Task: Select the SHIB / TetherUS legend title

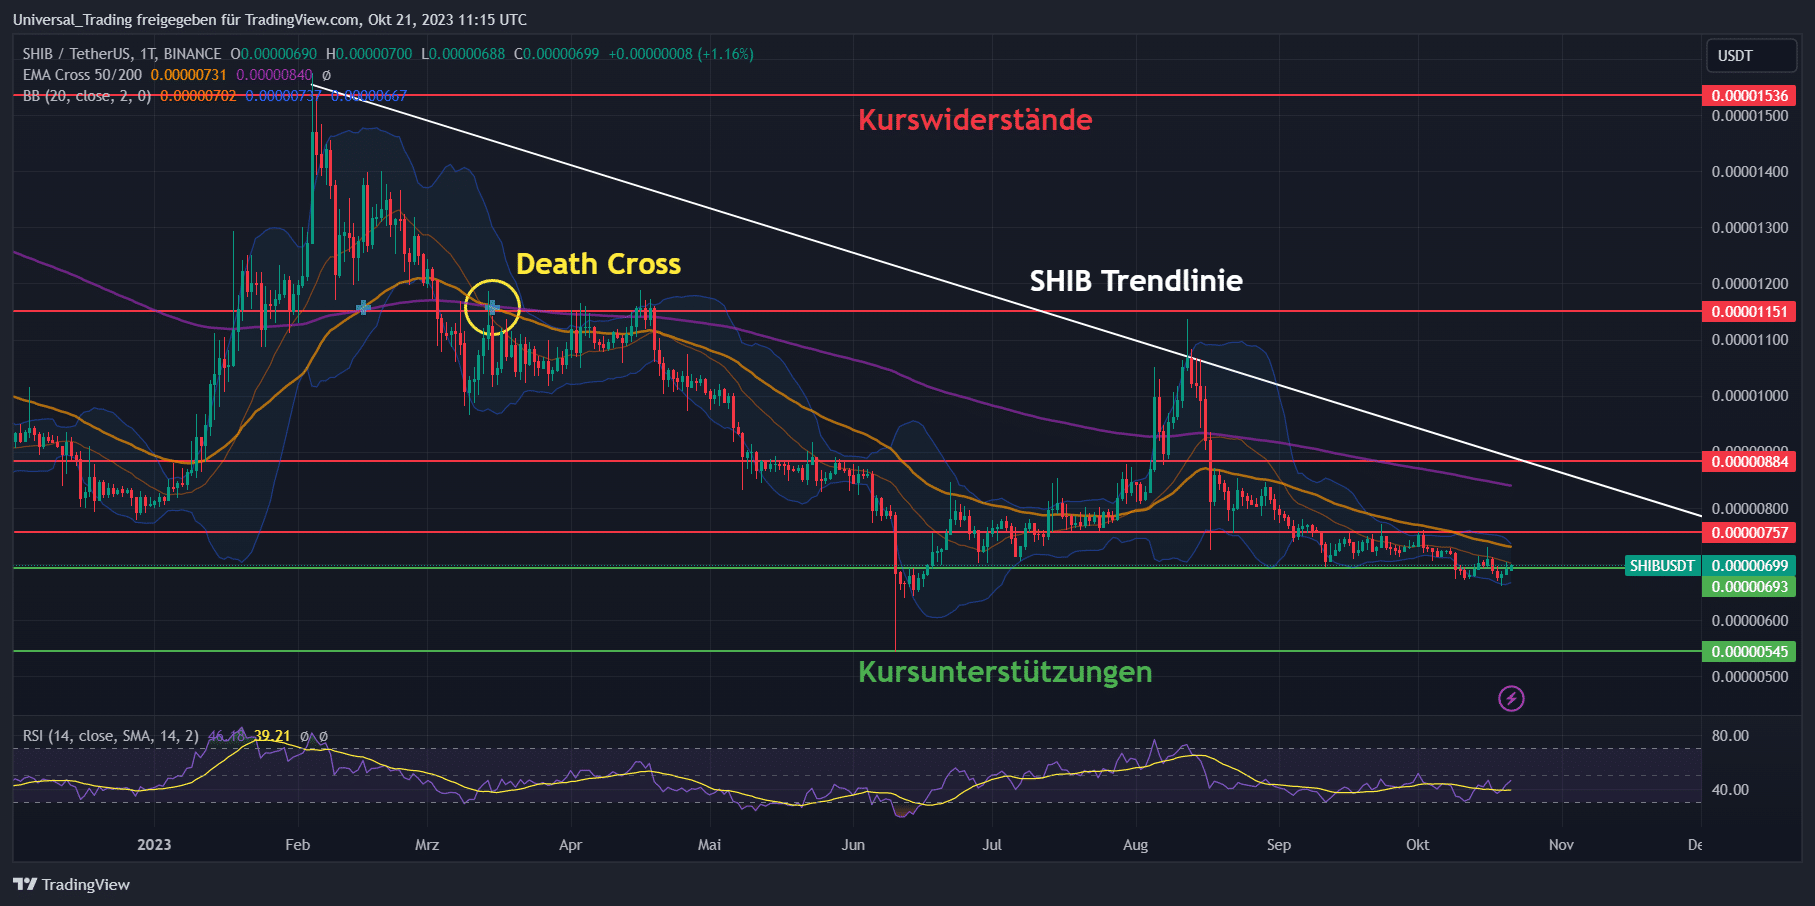Action: 122,54
